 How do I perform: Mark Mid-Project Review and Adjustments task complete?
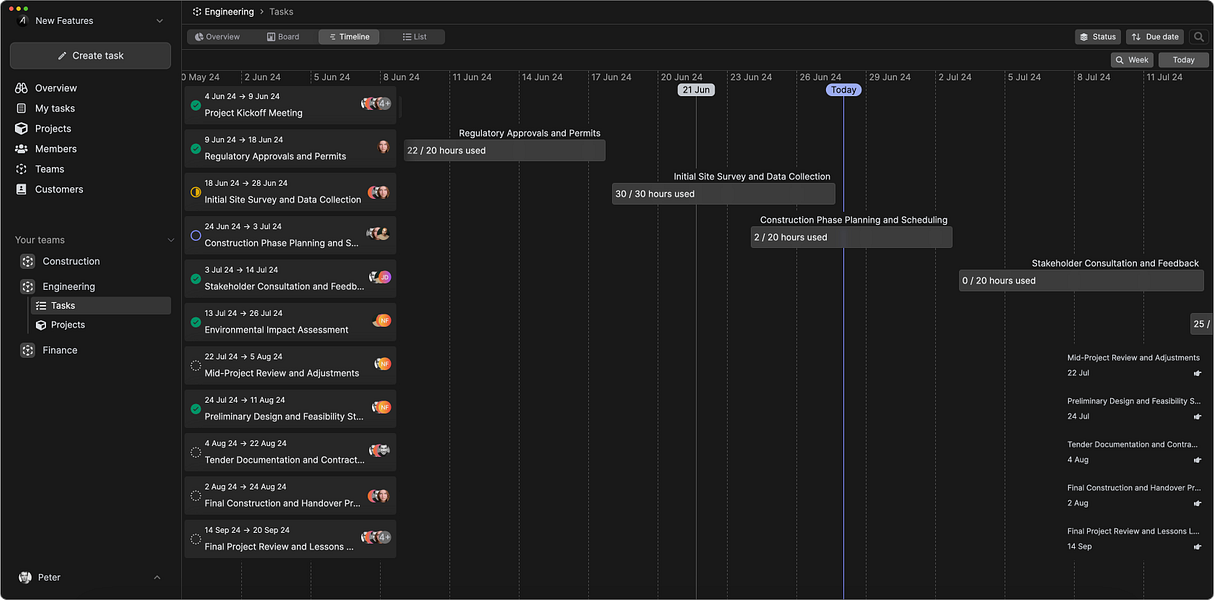(x=196, y=366)
